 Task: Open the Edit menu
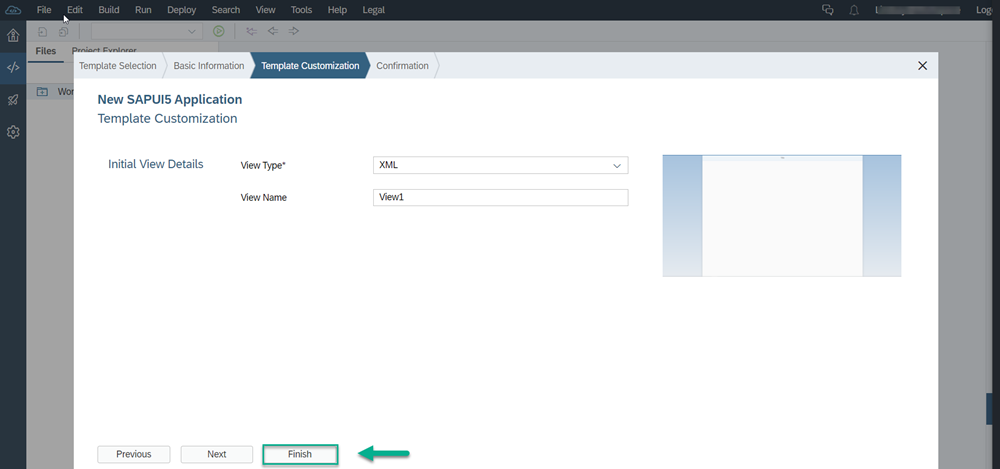[75, 10]
